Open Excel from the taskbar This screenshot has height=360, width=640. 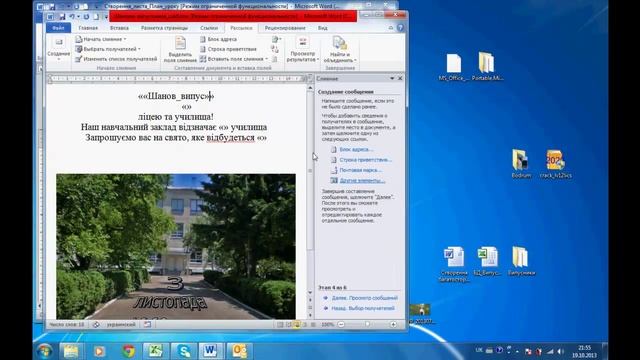point(155,351)
